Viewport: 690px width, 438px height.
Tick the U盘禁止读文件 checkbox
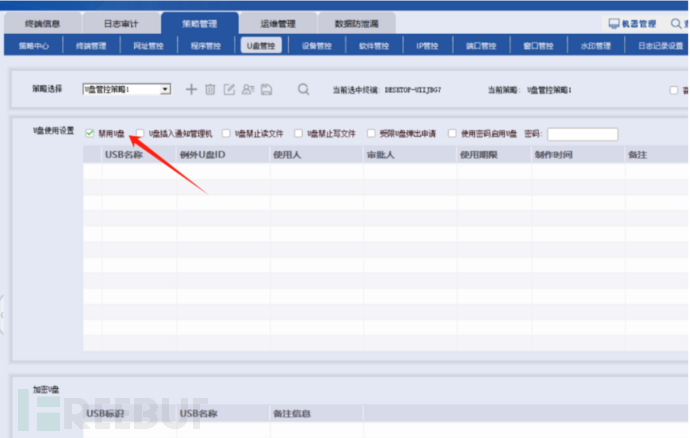tap(226, 133)
